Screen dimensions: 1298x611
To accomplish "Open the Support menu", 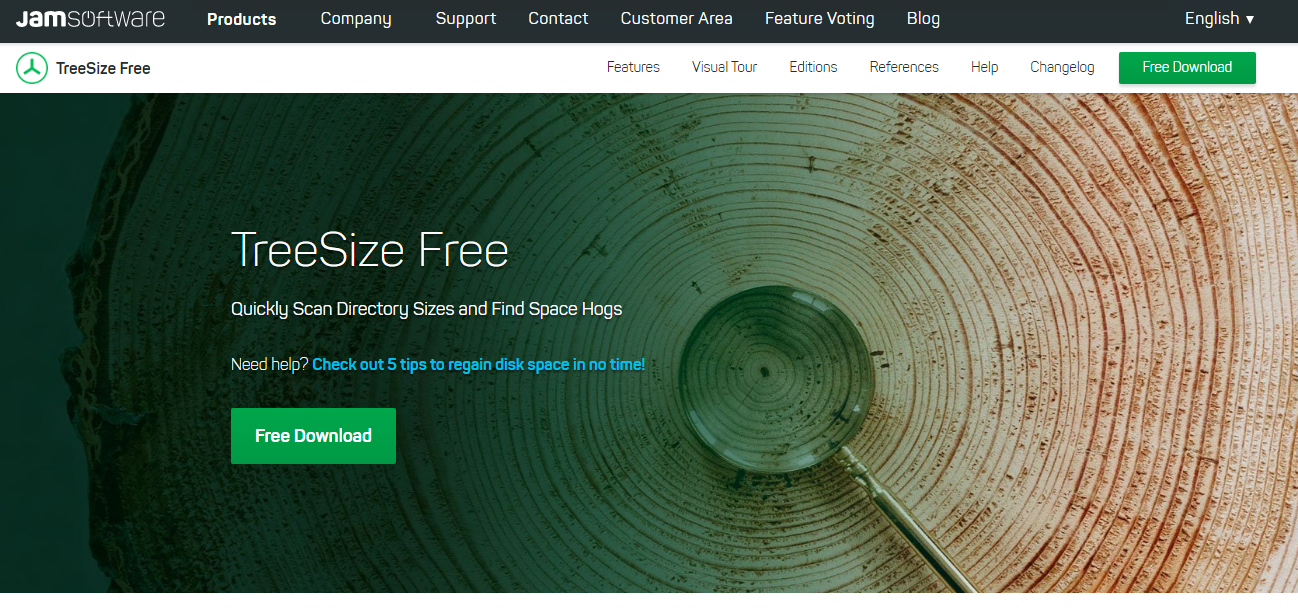I will tap(466, 18).
